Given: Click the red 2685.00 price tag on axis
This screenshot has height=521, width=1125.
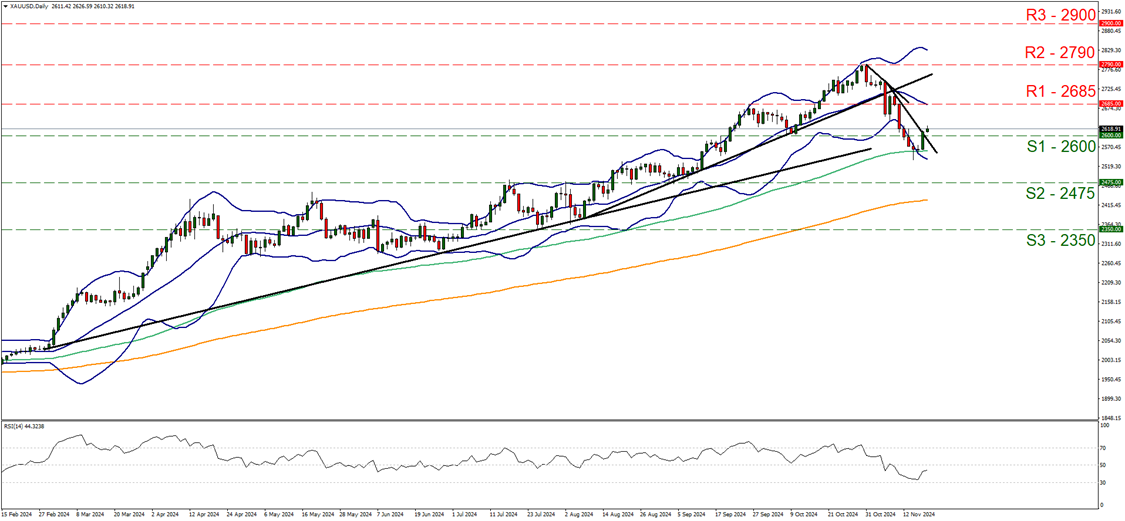Looking at the screenshot, I should pyautogui.click(x=1110, y=103).
